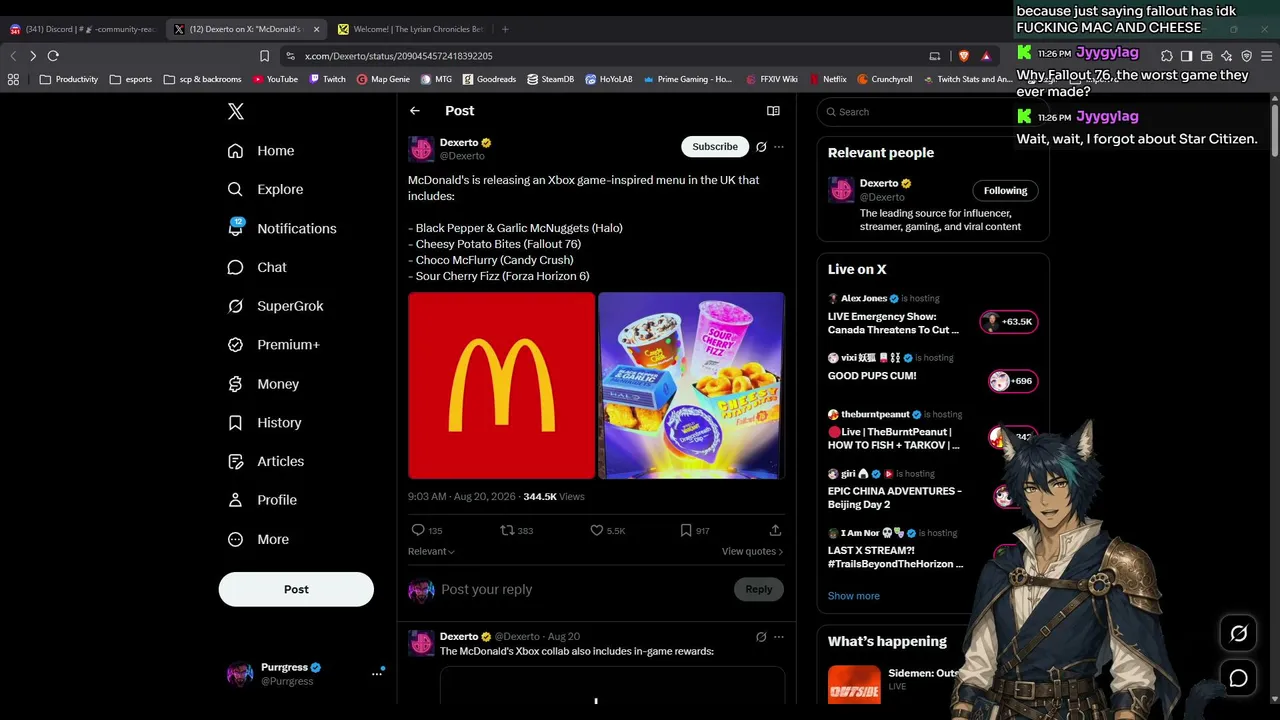Screen dimensions: 1280x720
Task: Join Alex Jones live with +63.5K listeners
Action: click(1008, 322)
